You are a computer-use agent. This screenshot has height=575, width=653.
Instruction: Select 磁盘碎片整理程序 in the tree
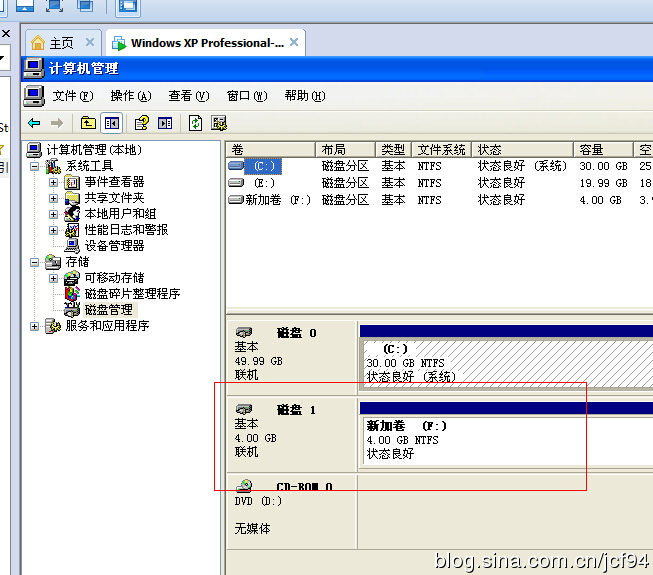(x=132, y=294)
